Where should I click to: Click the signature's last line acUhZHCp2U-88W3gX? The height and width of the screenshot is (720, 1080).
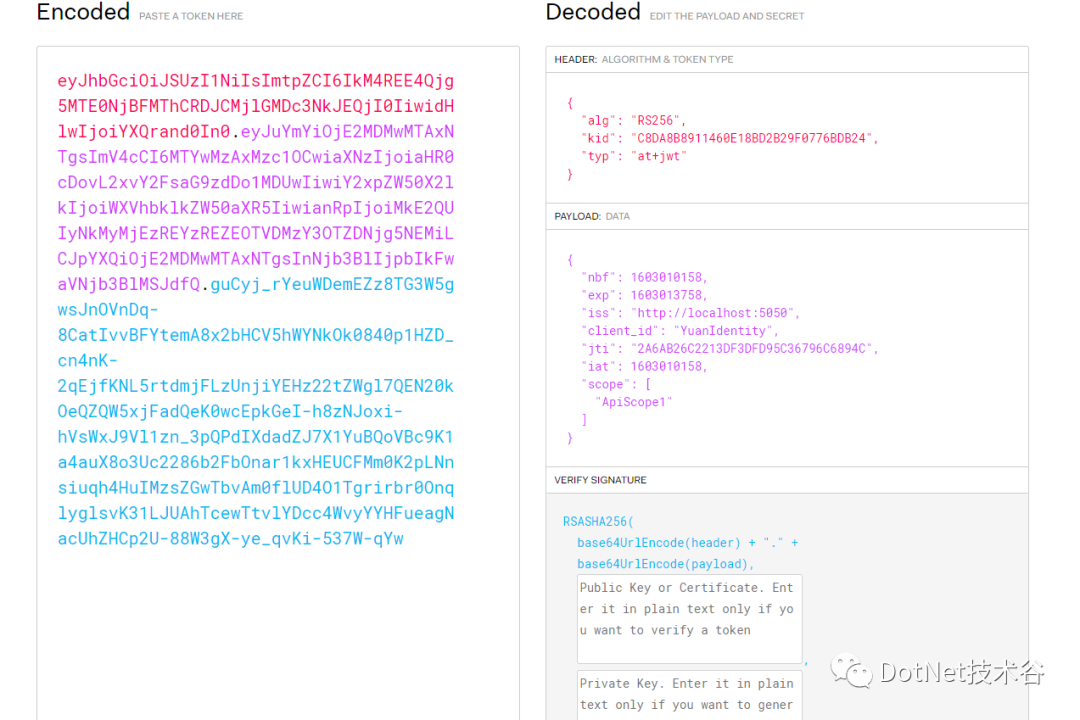pos(231,539)
